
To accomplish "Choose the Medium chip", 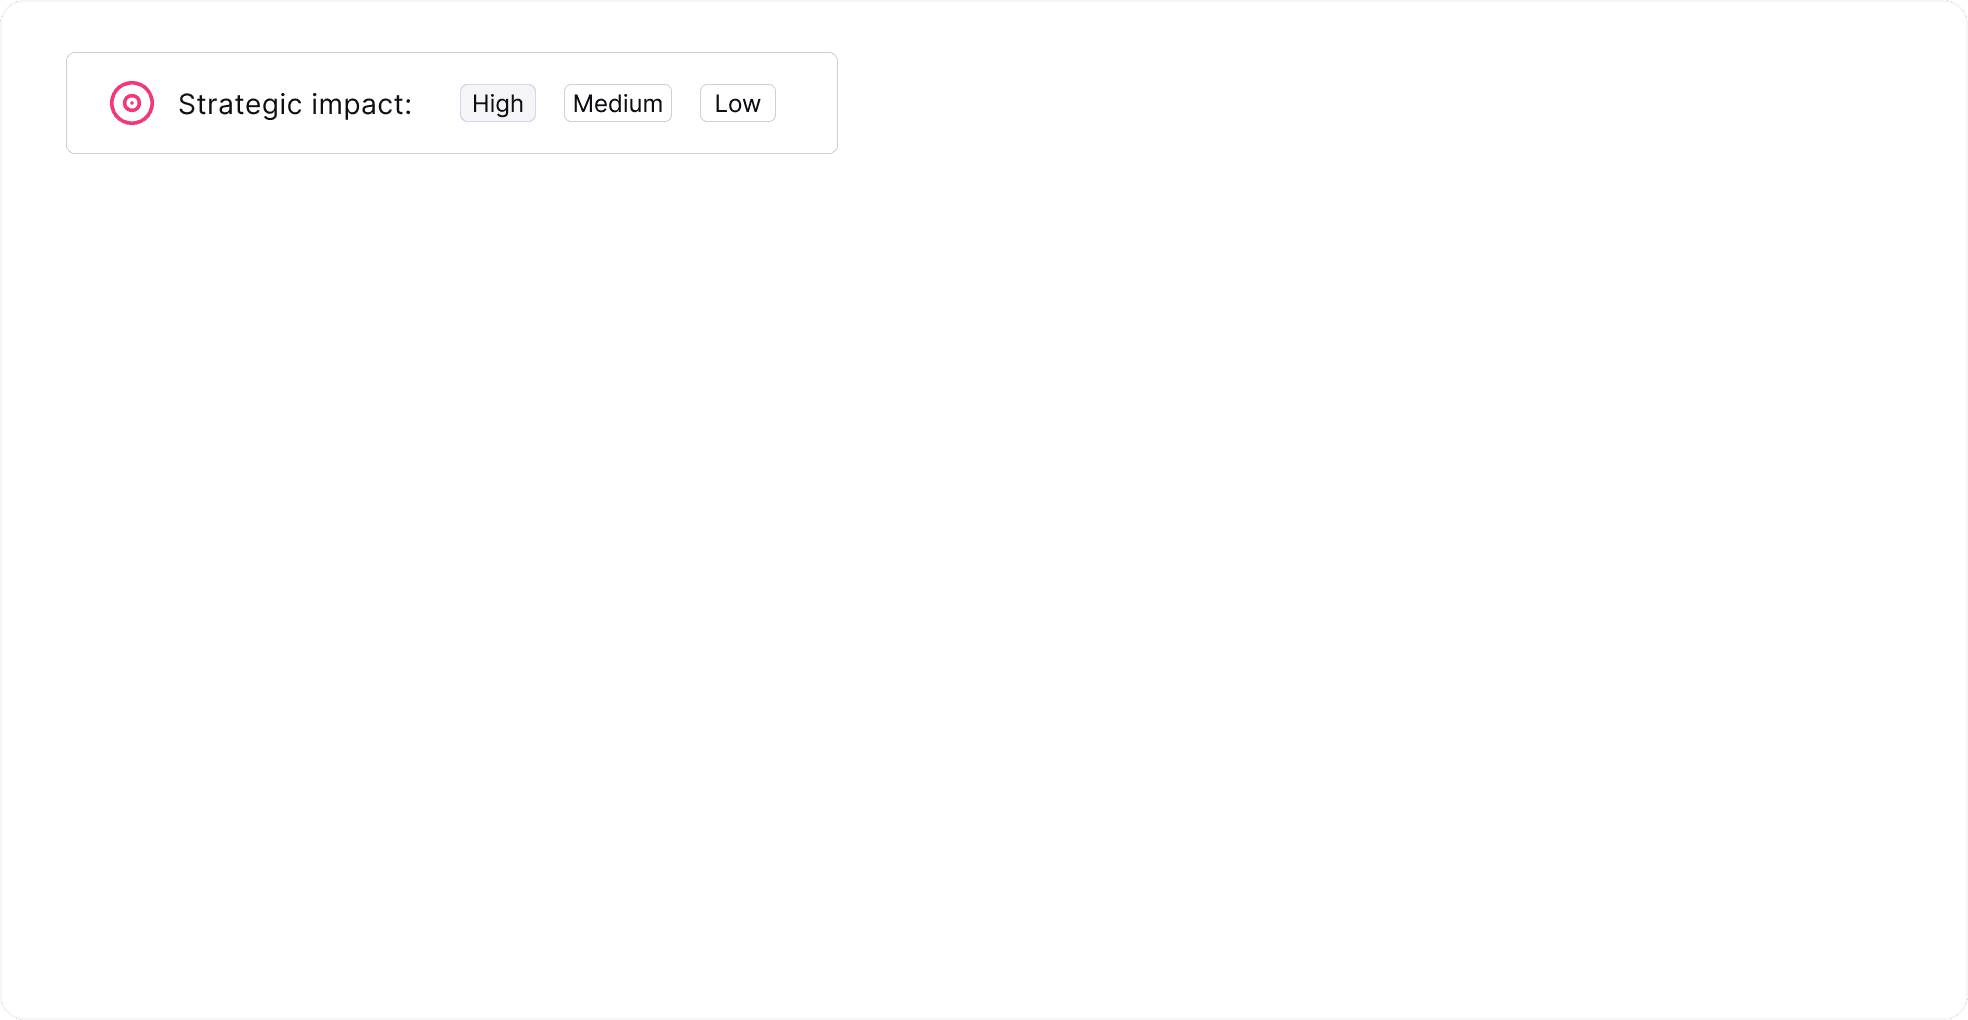I will (618, 103).
